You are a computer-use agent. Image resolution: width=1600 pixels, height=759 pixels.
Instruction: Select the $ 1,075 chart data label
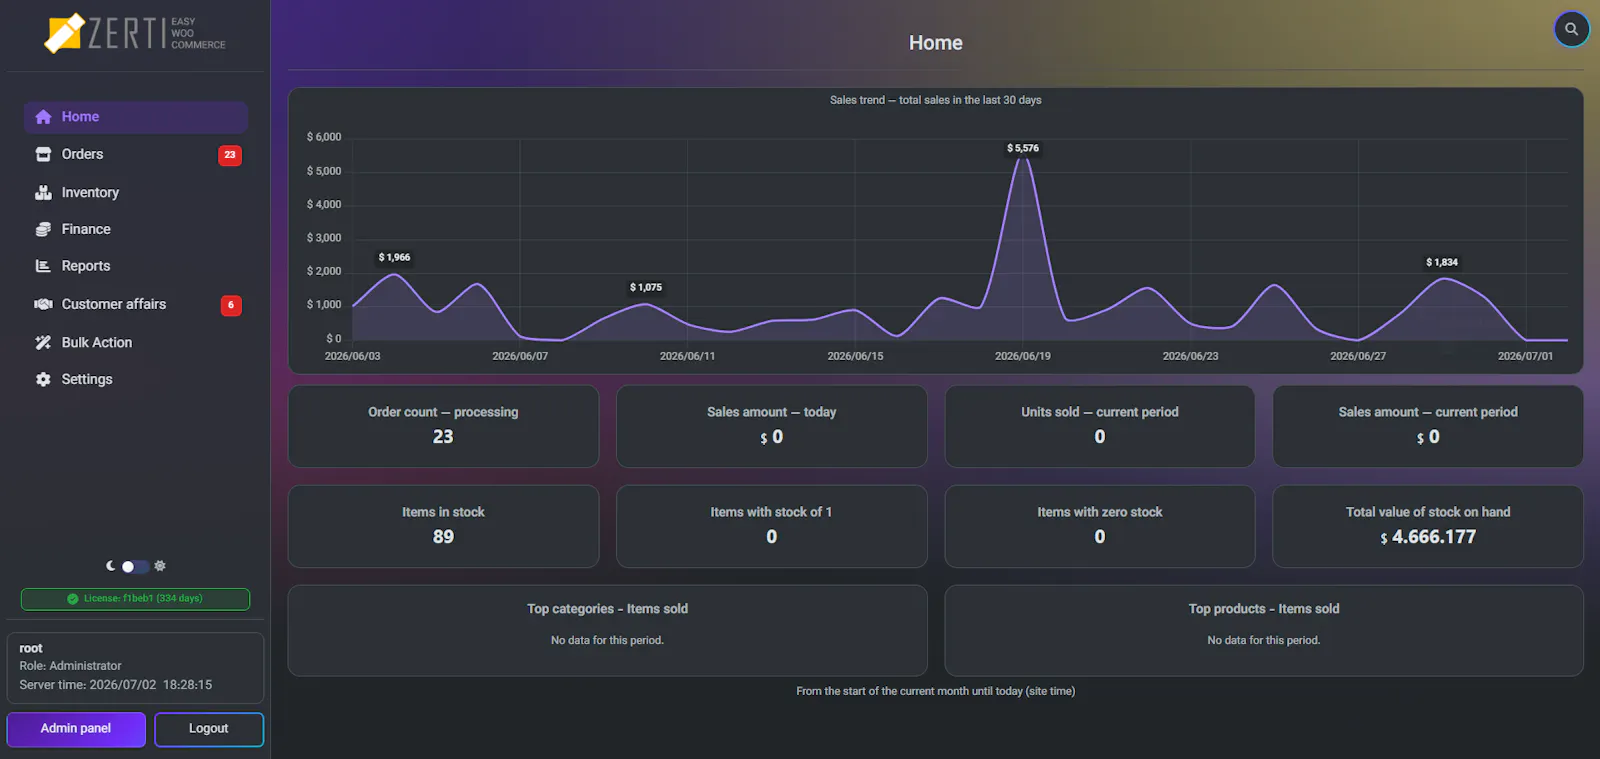click(646, 287)
